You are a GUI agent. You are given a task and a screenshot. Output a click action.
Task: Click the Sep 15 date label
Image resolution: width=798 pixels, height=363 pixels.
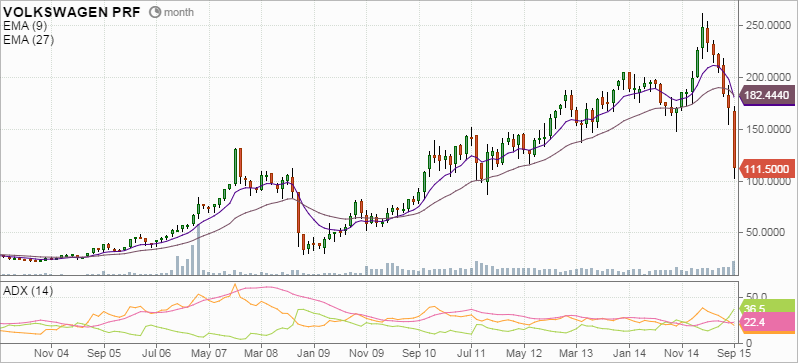point(733,352)
